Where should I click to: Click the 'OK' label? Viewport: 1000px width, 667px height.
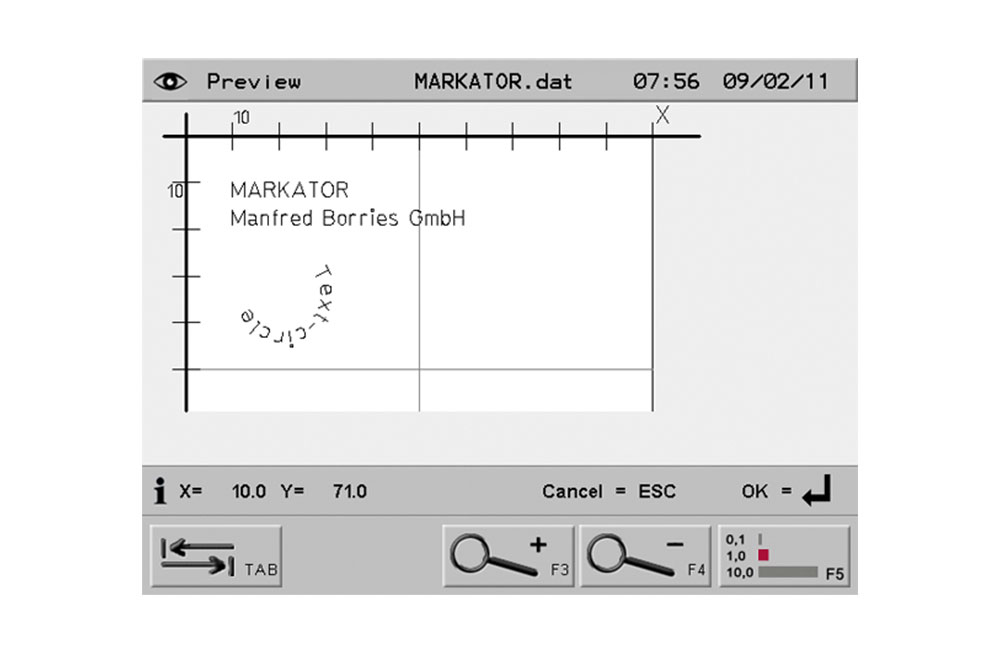(x=754, y=492)
